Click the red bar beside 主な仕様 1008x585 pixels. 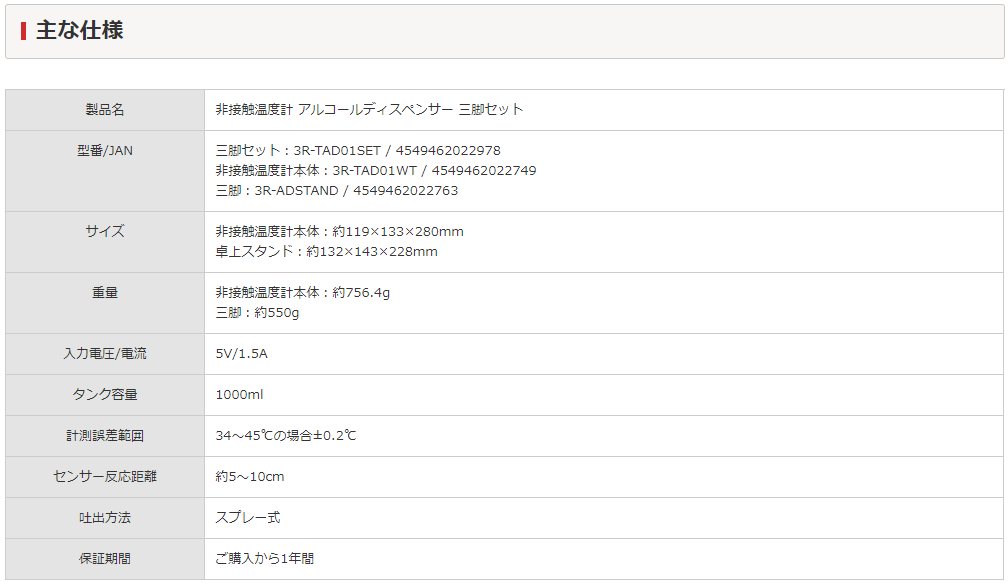tap(23, 31)
